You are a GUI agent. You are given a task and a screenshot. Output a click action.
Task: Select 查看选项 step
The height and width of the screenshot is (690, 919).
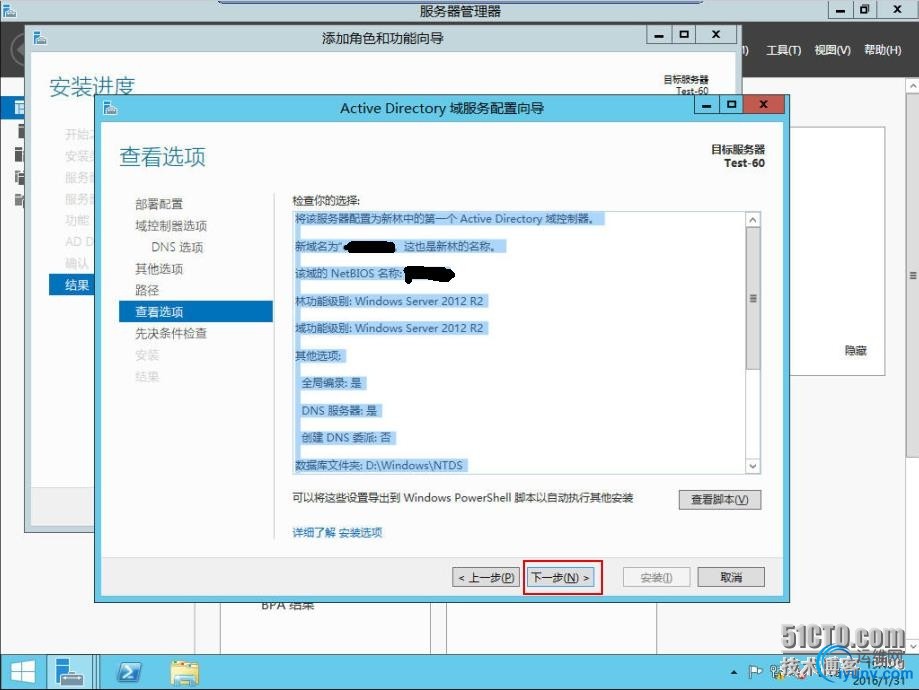coord(196,311)
